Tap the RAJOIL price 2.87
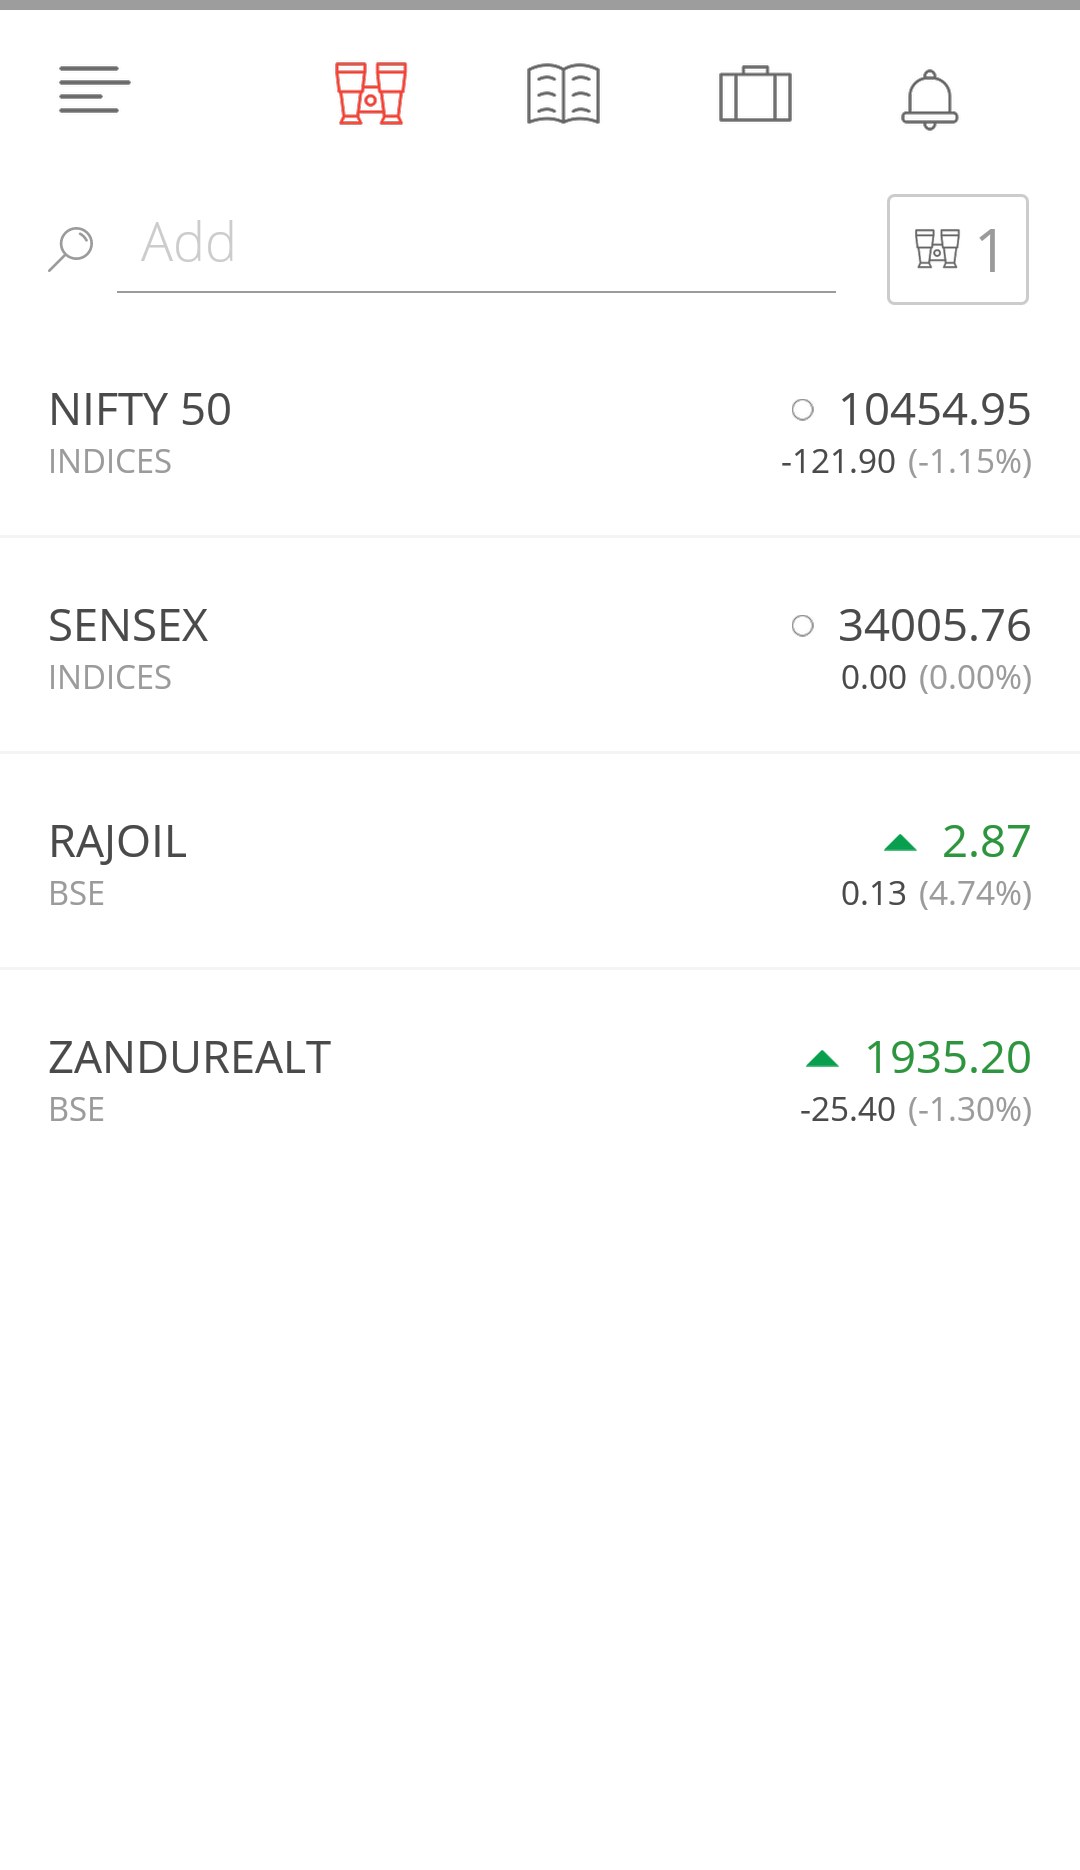The height and width of the screenshot is (1870, 1080). tap(986, 841)
